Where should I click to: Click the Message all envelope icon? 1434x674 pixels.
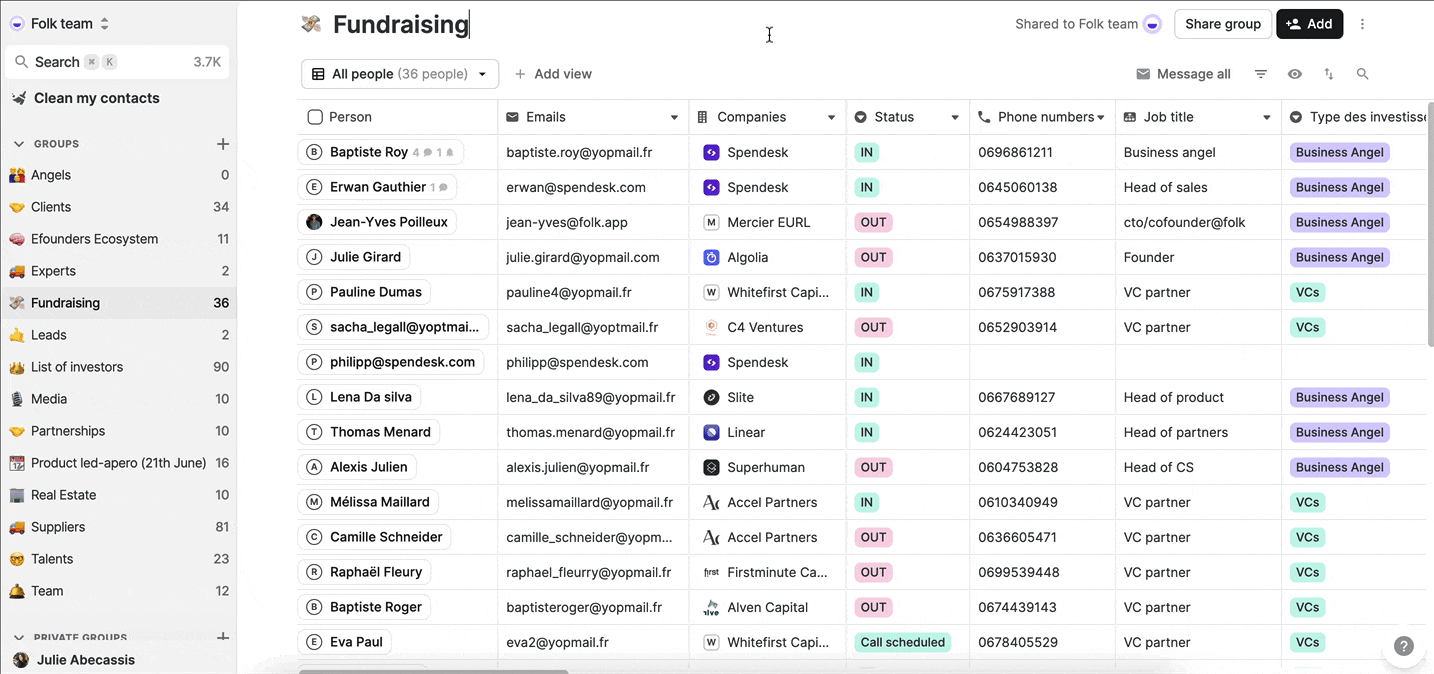[1143, 74]
